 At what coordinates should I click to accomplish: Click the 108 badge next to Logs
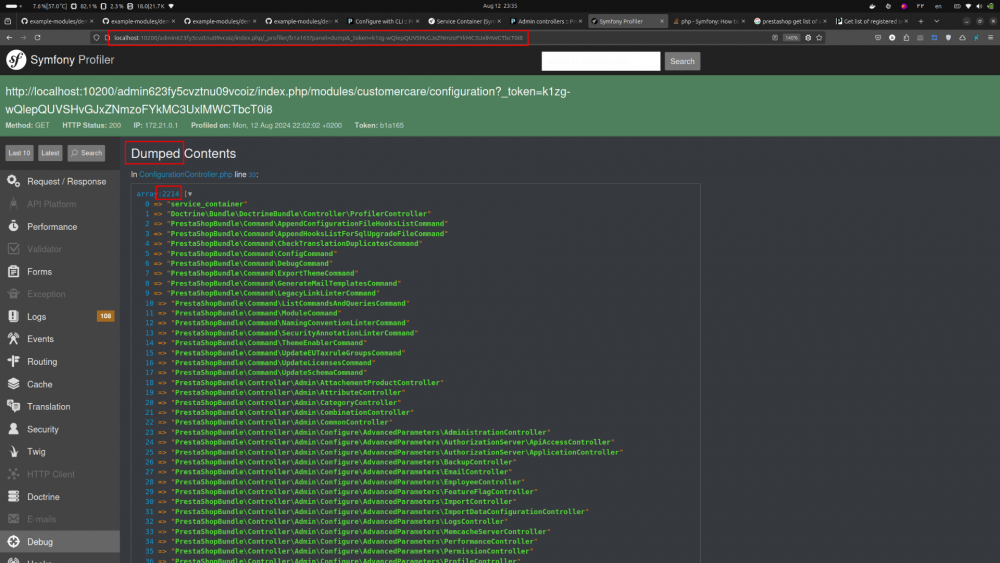[x=105, y=316]
